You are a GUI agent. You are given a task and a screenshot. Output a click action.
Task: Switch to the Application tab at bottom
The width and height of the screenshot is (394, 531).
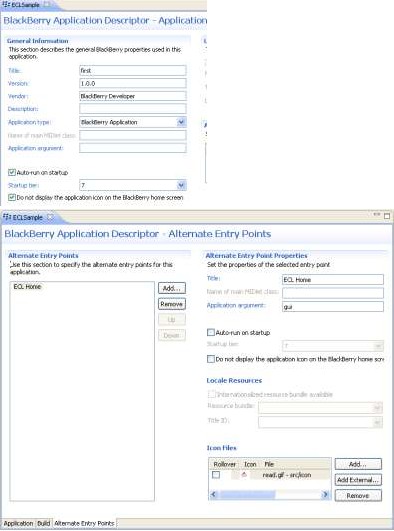coord(18,523)
